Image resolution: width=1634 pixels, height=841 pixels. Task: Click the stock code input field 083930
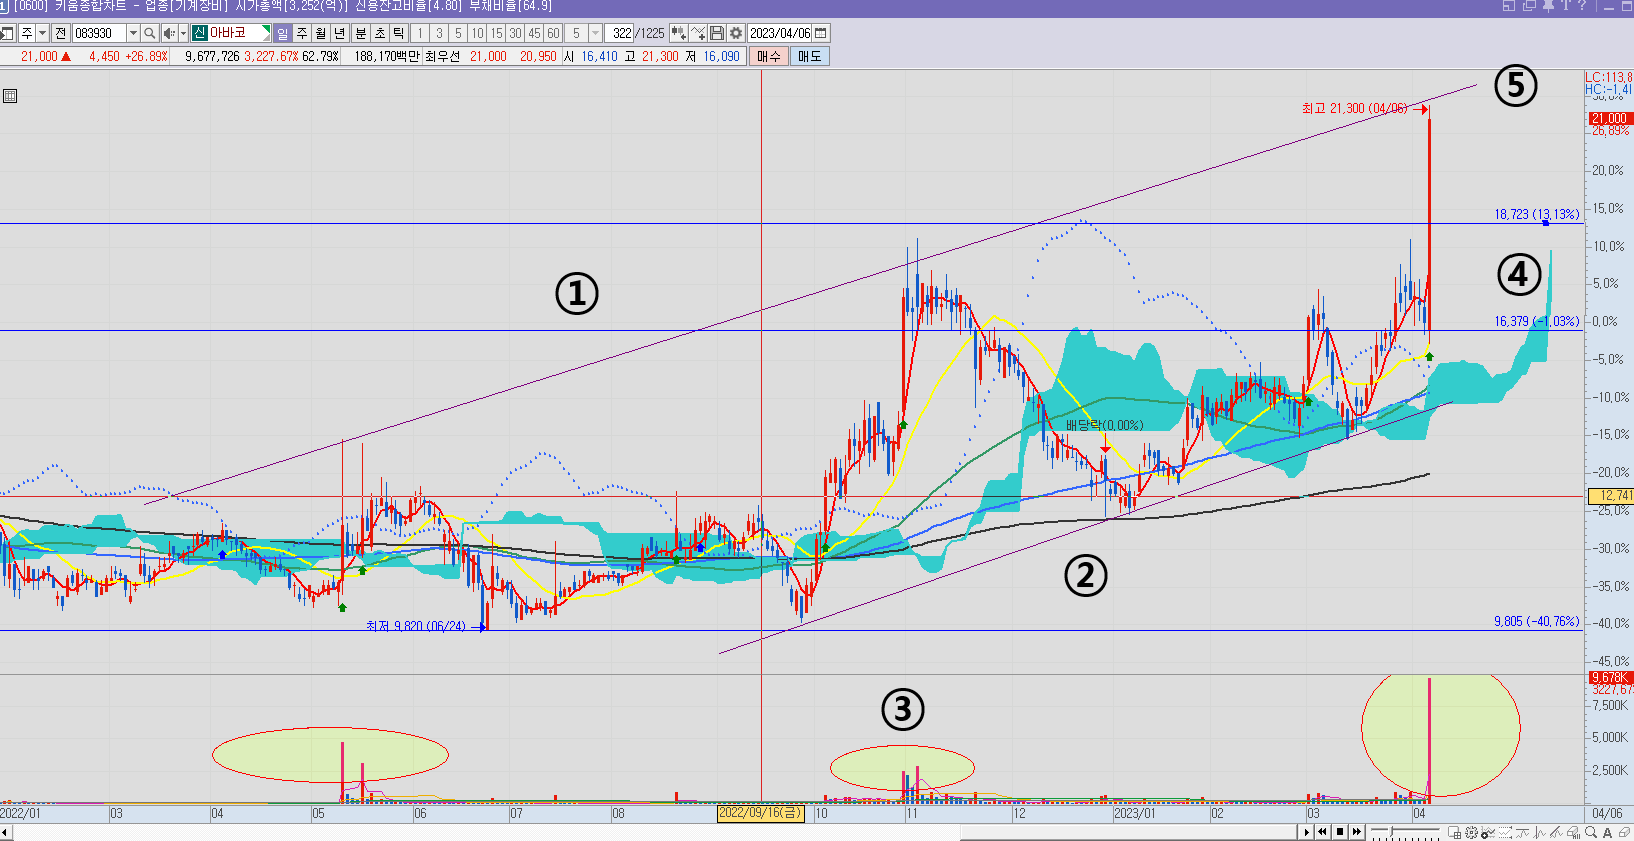point(99,33)
